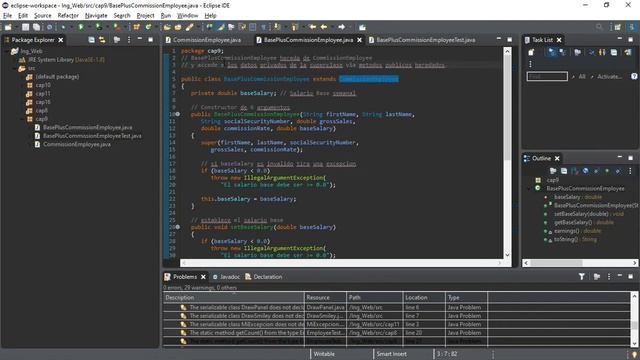Click the All working set link
Image resolution: width=640 pixels, height=360 pixels.
pos(582,76)
